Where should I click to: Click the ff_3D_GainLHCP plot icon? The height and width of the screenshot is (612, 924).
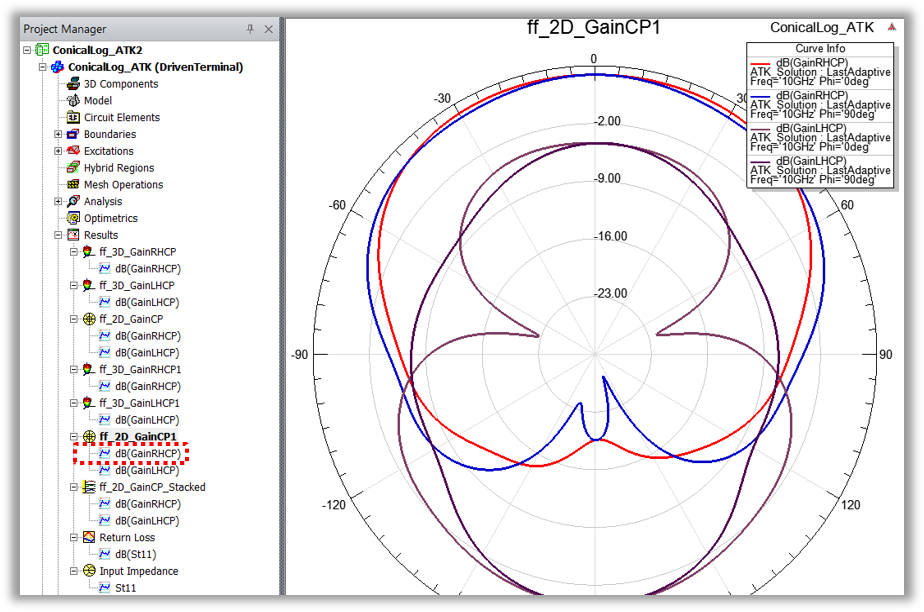tap(88, 285)
